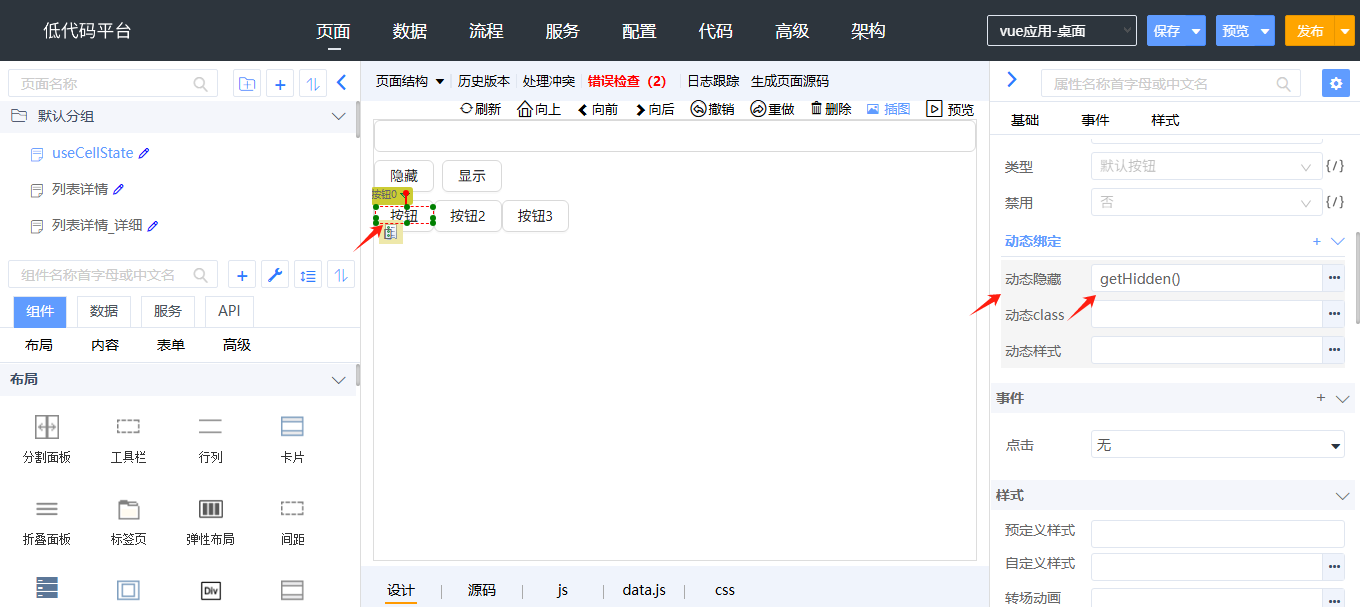This screenshot has height=607, width=1360.
Task: Open the 禁用 dropdown showing 否
Action: point(1205,202)
